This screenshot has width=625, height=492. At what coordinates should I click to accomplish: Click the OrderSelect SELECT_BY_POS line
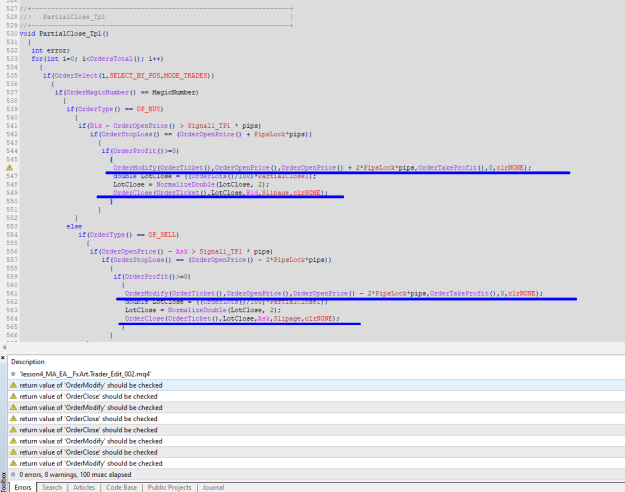(x=128, y=75)
